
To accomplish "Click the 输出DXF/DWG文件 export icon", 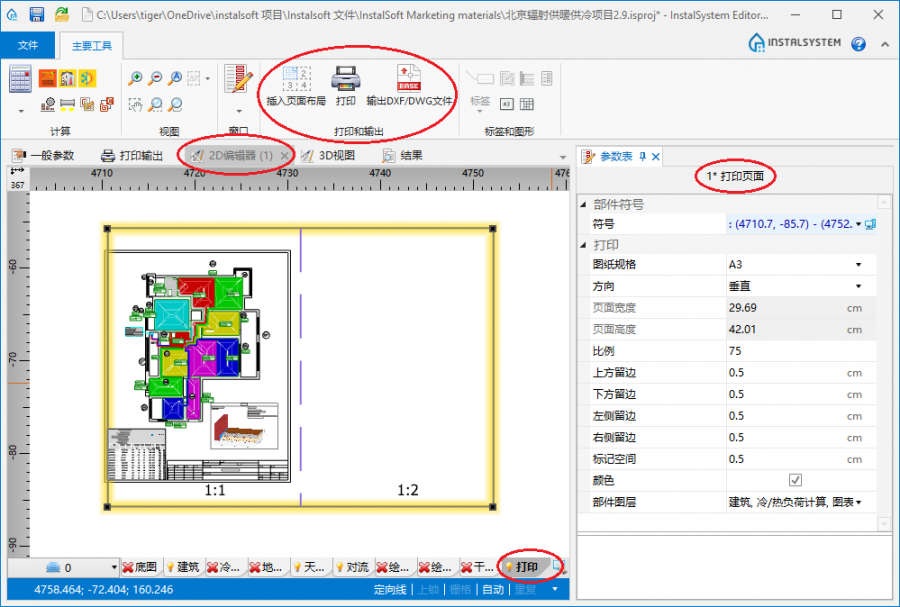I will click(x=409, y=80).
